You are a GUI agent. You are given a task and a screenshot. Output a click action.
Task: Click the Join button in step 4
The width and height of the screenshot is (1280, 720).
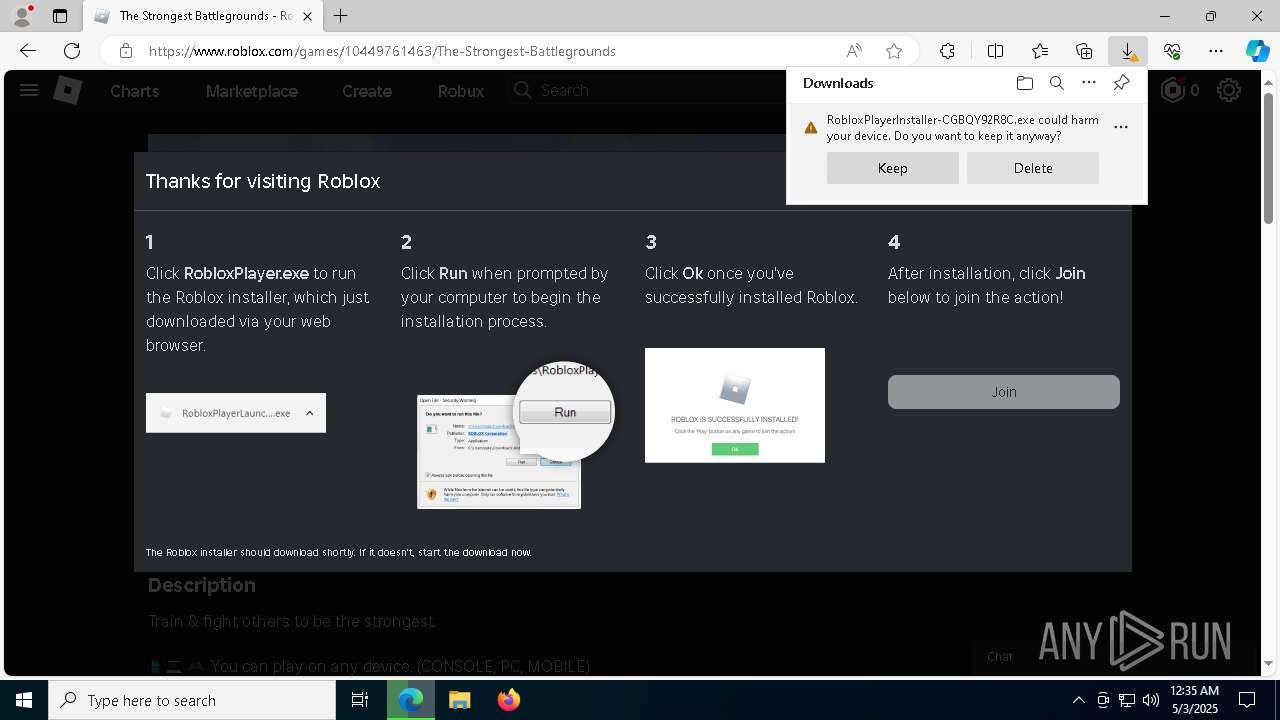1004,392
